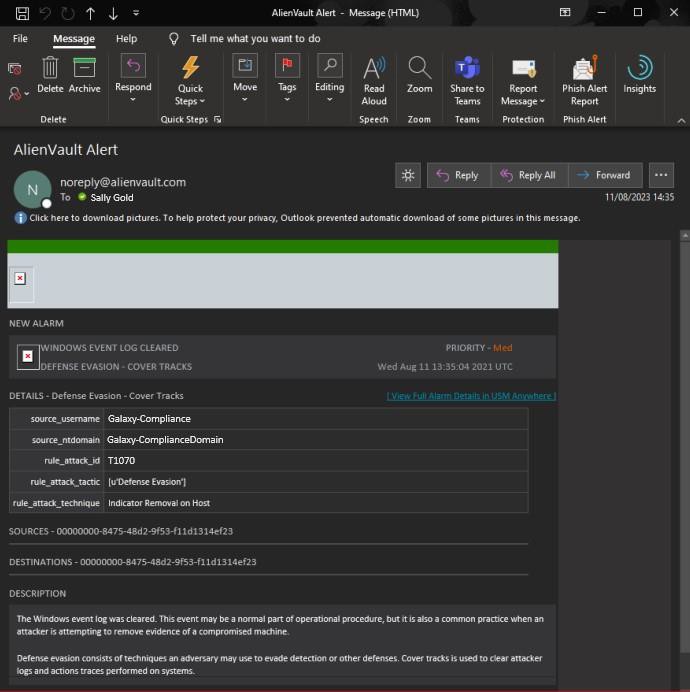690x692 pixels.
Task: Click the Reply All button
Action: [527, 175]
